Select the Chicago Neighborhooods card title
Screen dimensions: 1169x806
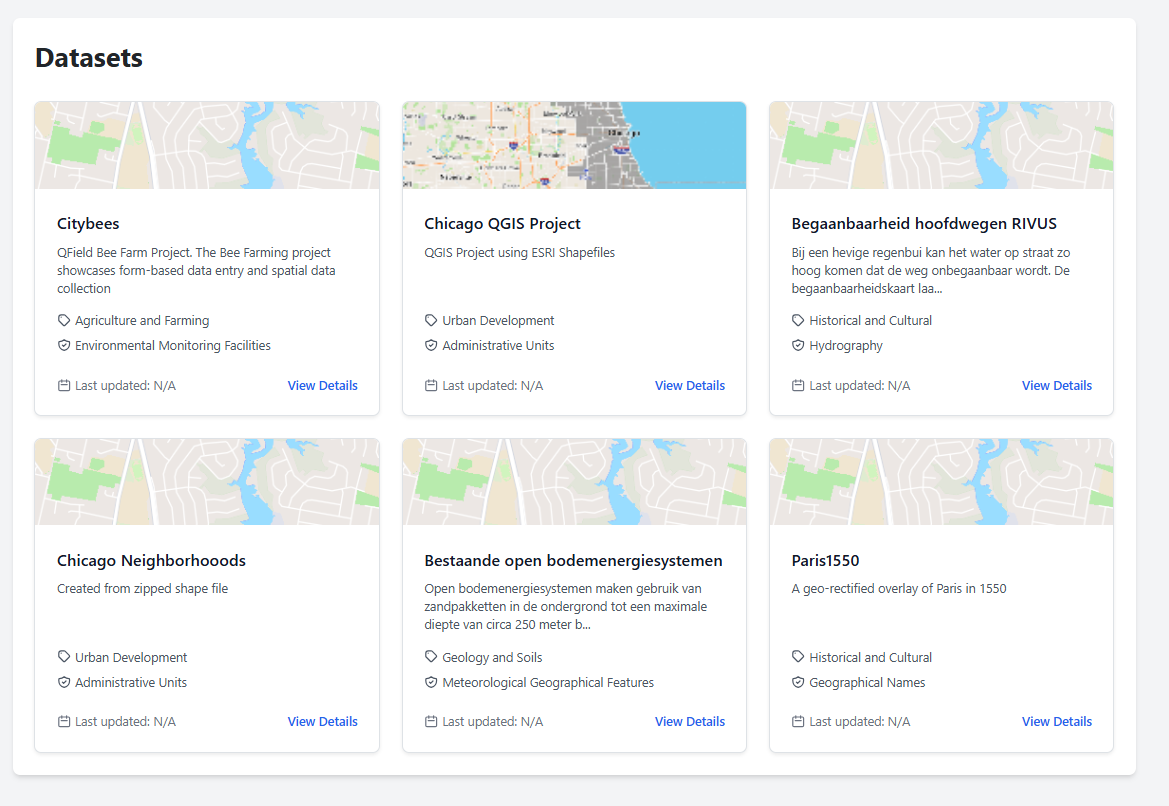click(151, 561)
